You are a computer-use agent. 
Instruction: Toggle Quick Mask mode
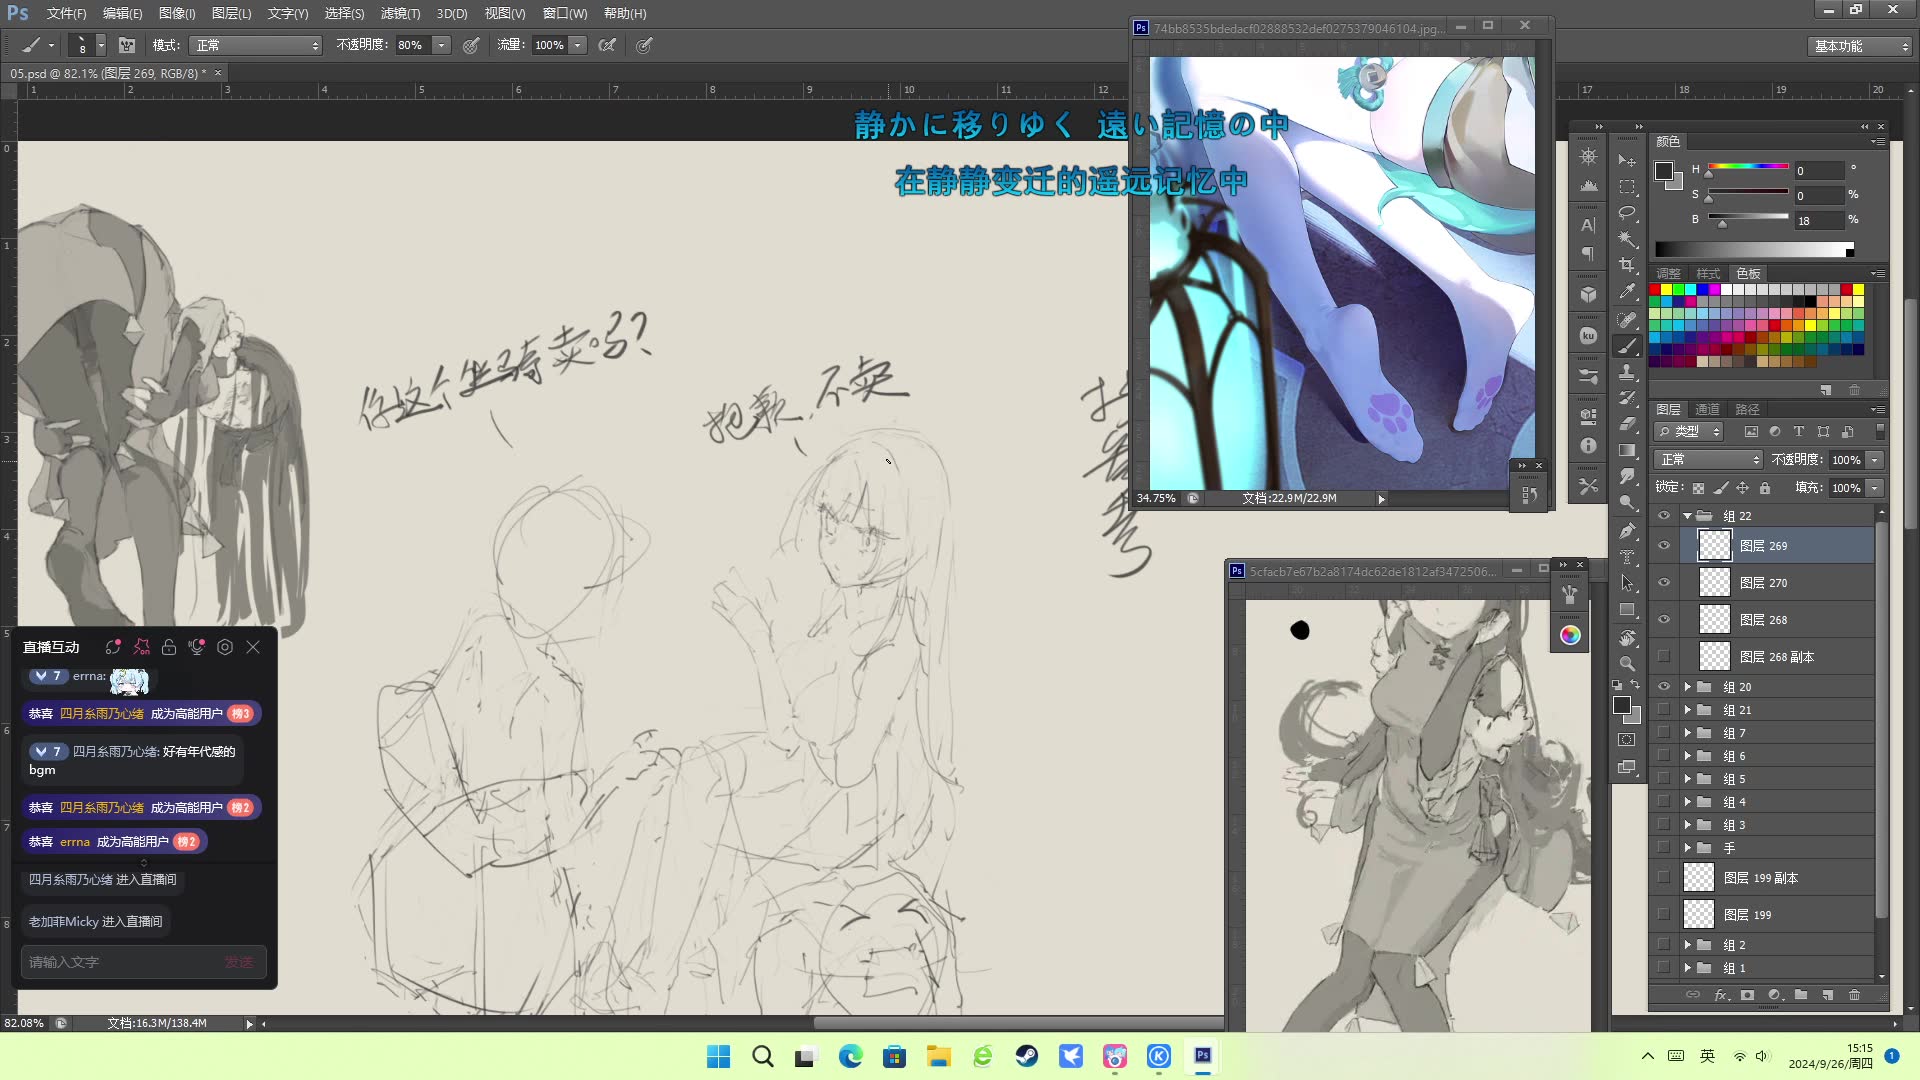click(x=1627, y=740)
